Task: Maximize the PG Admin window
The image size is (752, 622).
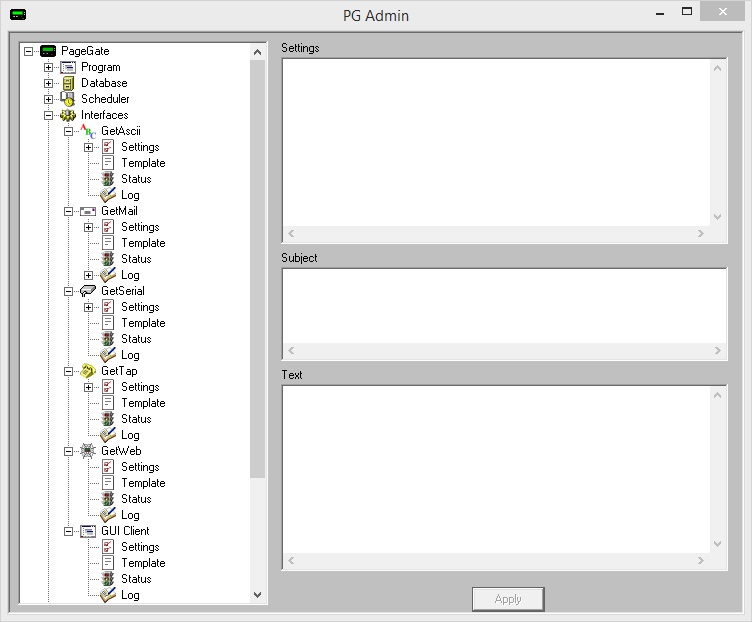Action: tap(687, 12)
